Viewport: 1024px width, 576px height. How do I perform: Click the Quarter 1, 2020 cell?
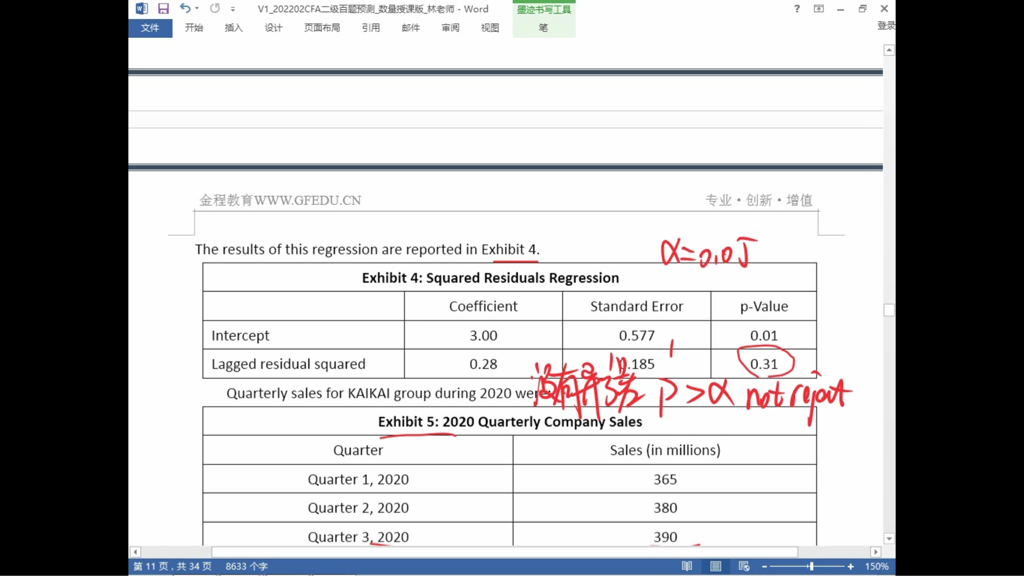click(x=358, y=479)
